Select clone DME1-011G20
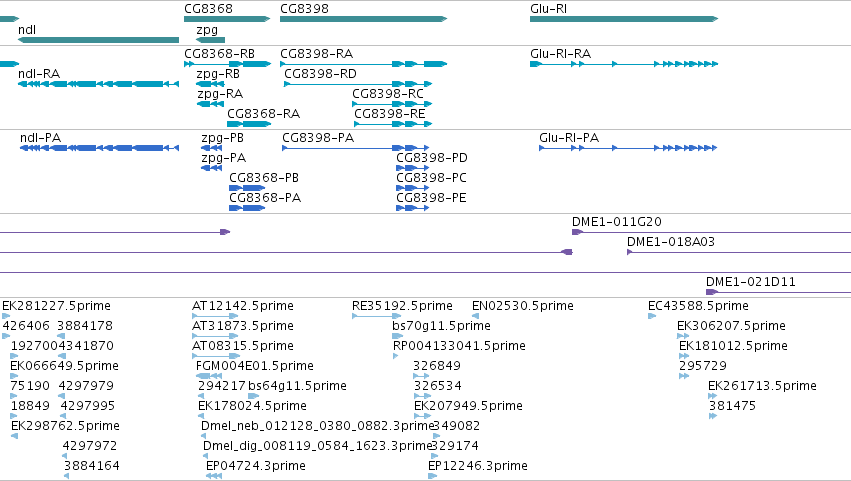Image resolution: width=851 pixels, height=481 pixels. pos(617,222)
